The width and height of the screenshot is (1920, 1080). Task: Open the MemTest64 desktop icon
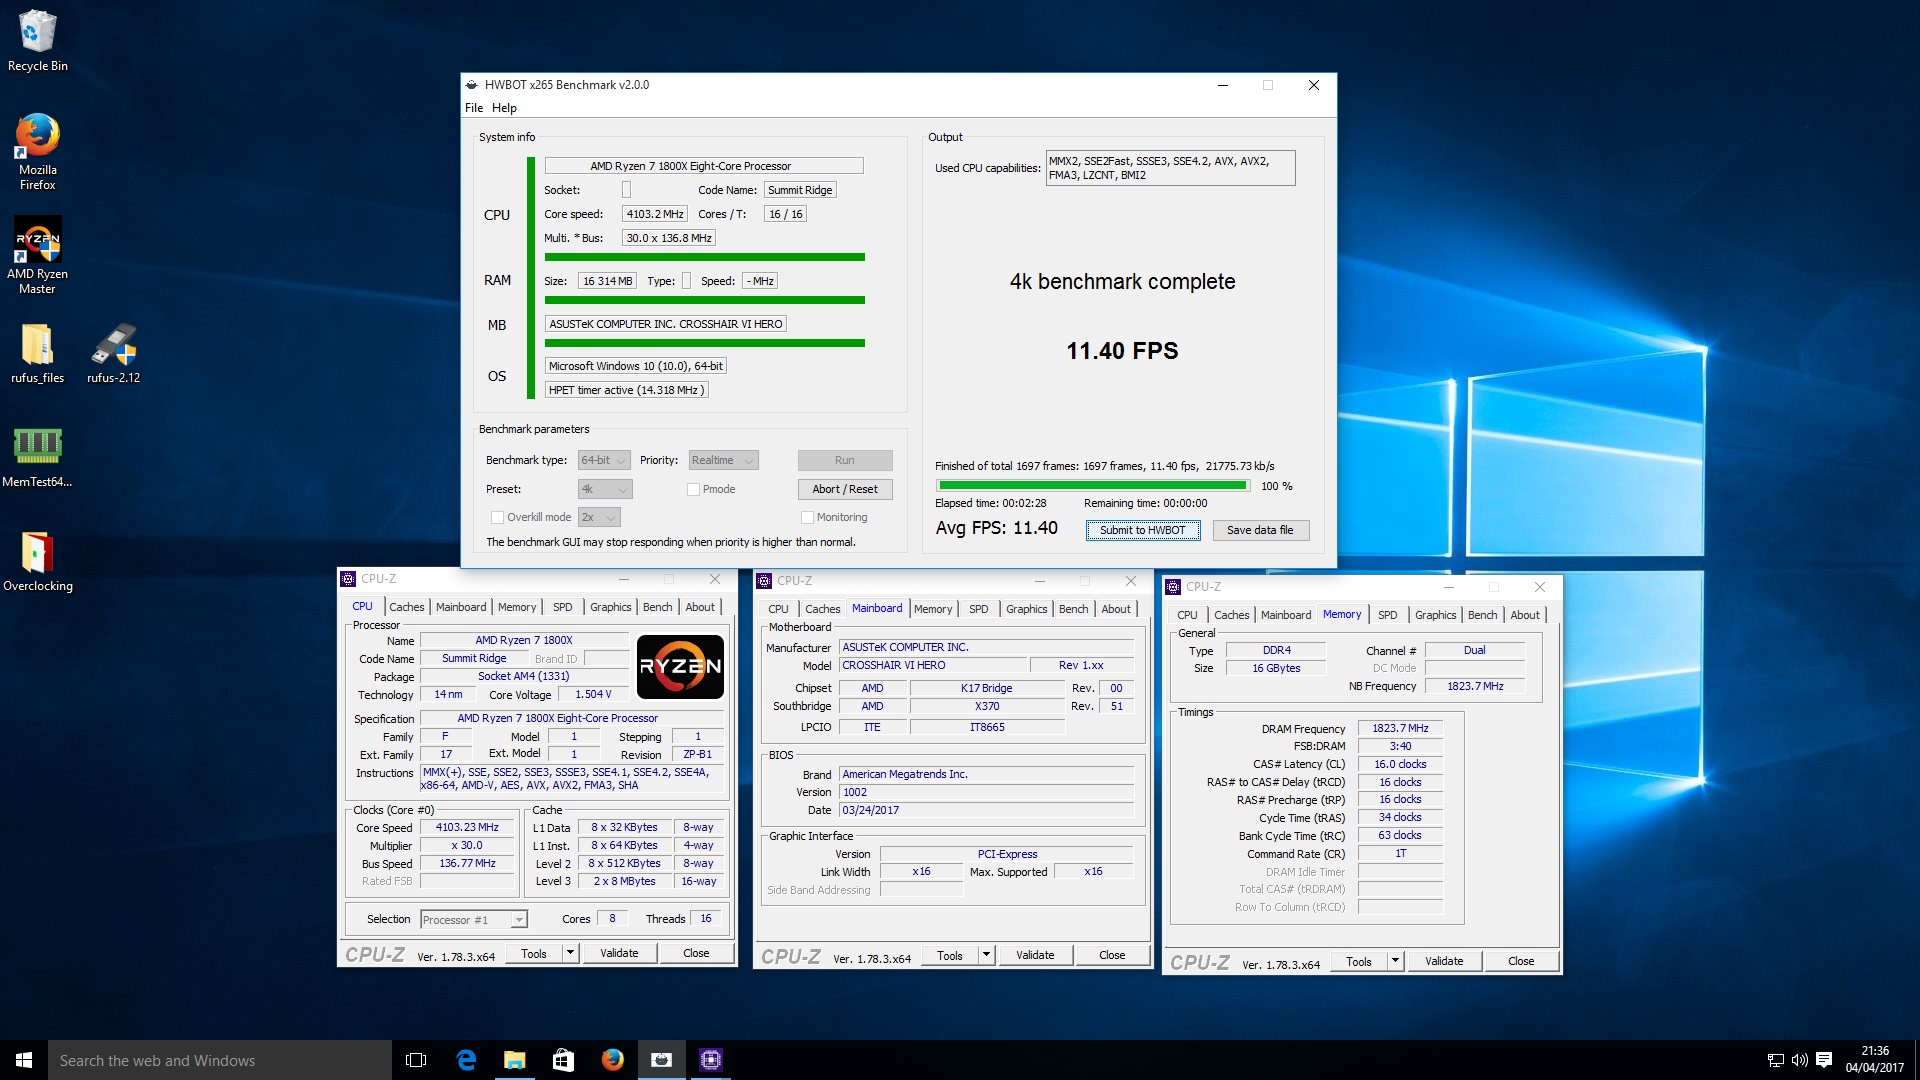[38, 458]
